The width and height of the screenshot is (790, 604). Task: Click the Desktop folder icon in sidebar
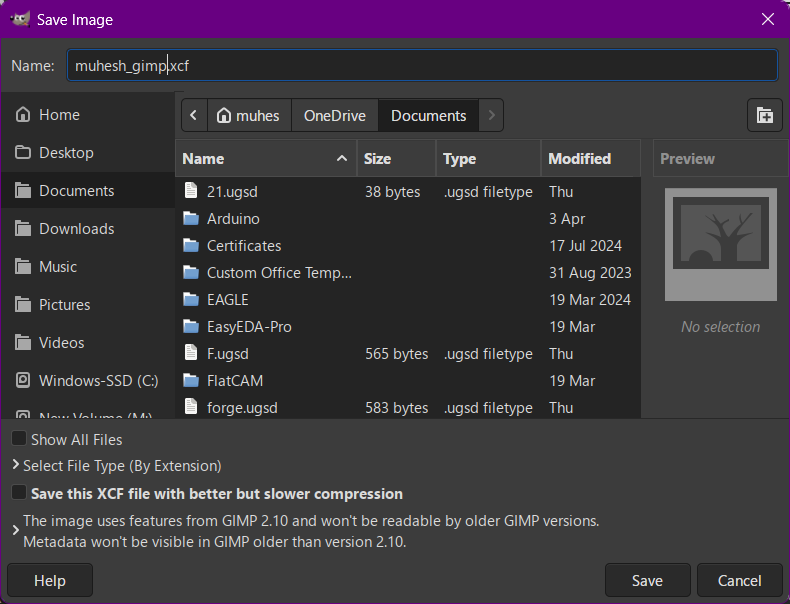click(23, 152)
